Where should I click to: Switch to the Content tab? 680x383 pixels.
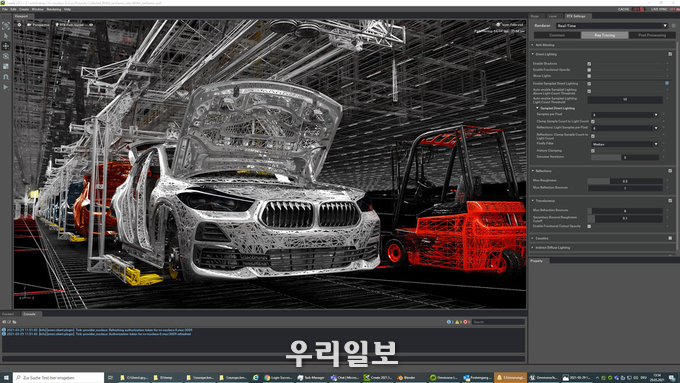[8, 314]
